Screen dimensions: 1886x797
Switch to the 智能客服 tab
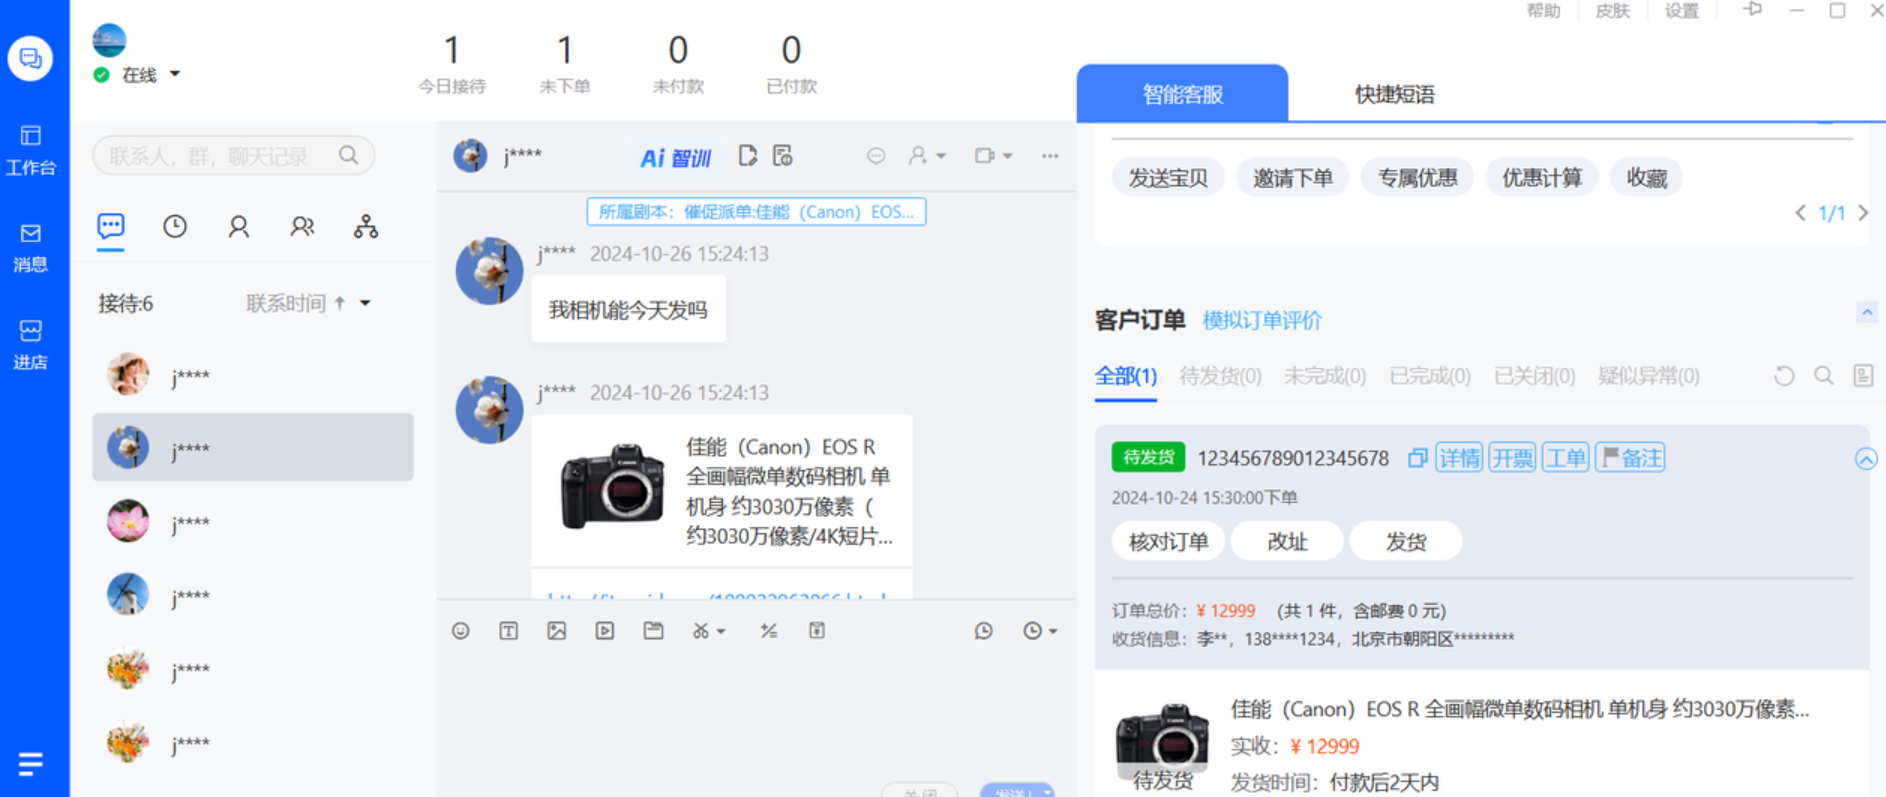pyautogui.click(x=1183, y=94)
